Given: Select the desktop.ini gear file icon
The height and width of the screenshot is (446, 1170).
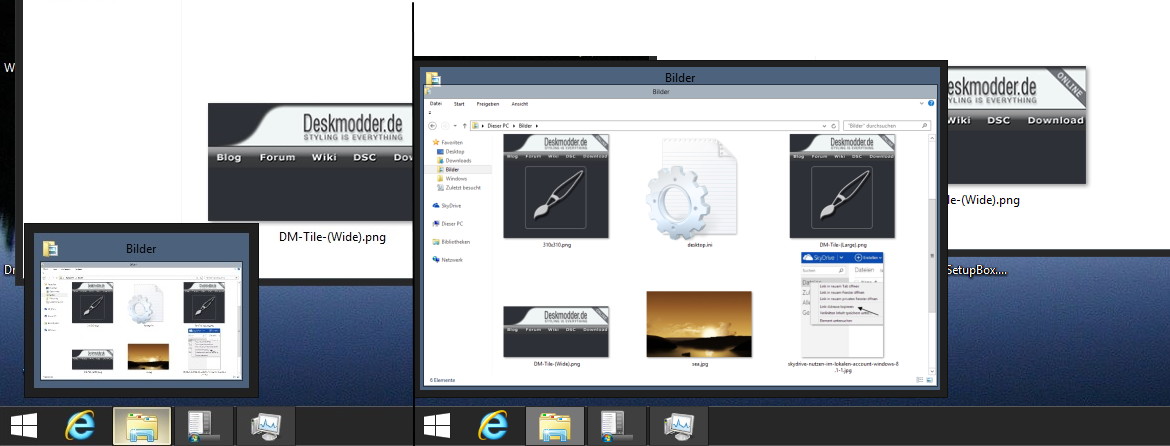Looking at the screenshot, I should [691, 187].
